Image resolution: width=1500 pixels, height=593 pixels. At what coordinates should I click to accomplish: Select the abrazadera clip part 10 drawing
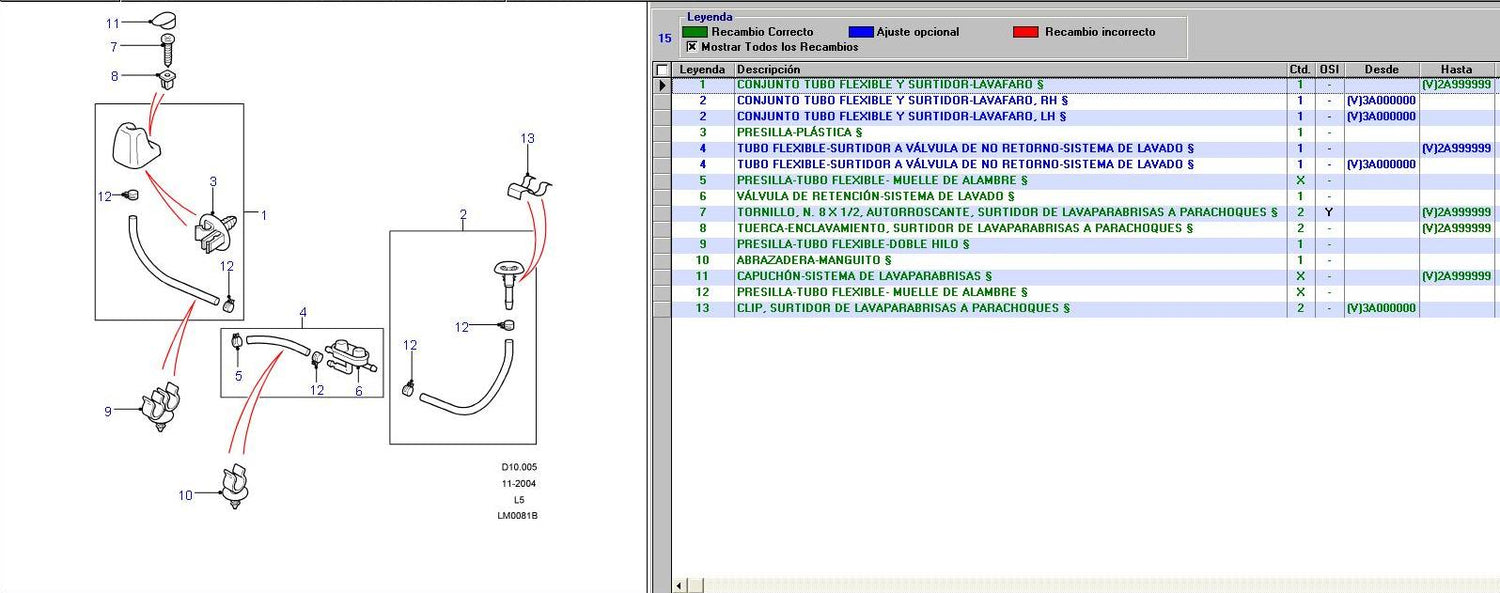click(234, 488)
